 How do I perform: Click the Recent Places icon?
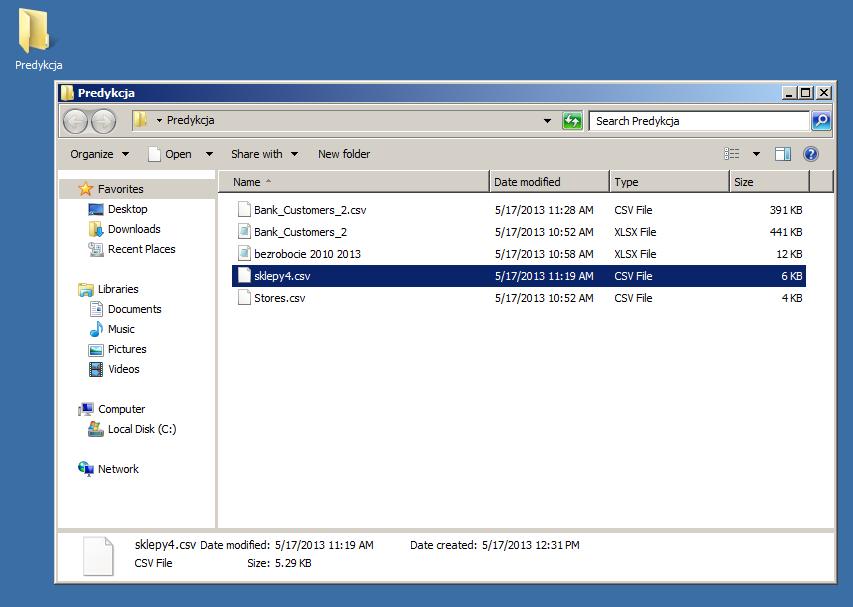tap(96, 249)
